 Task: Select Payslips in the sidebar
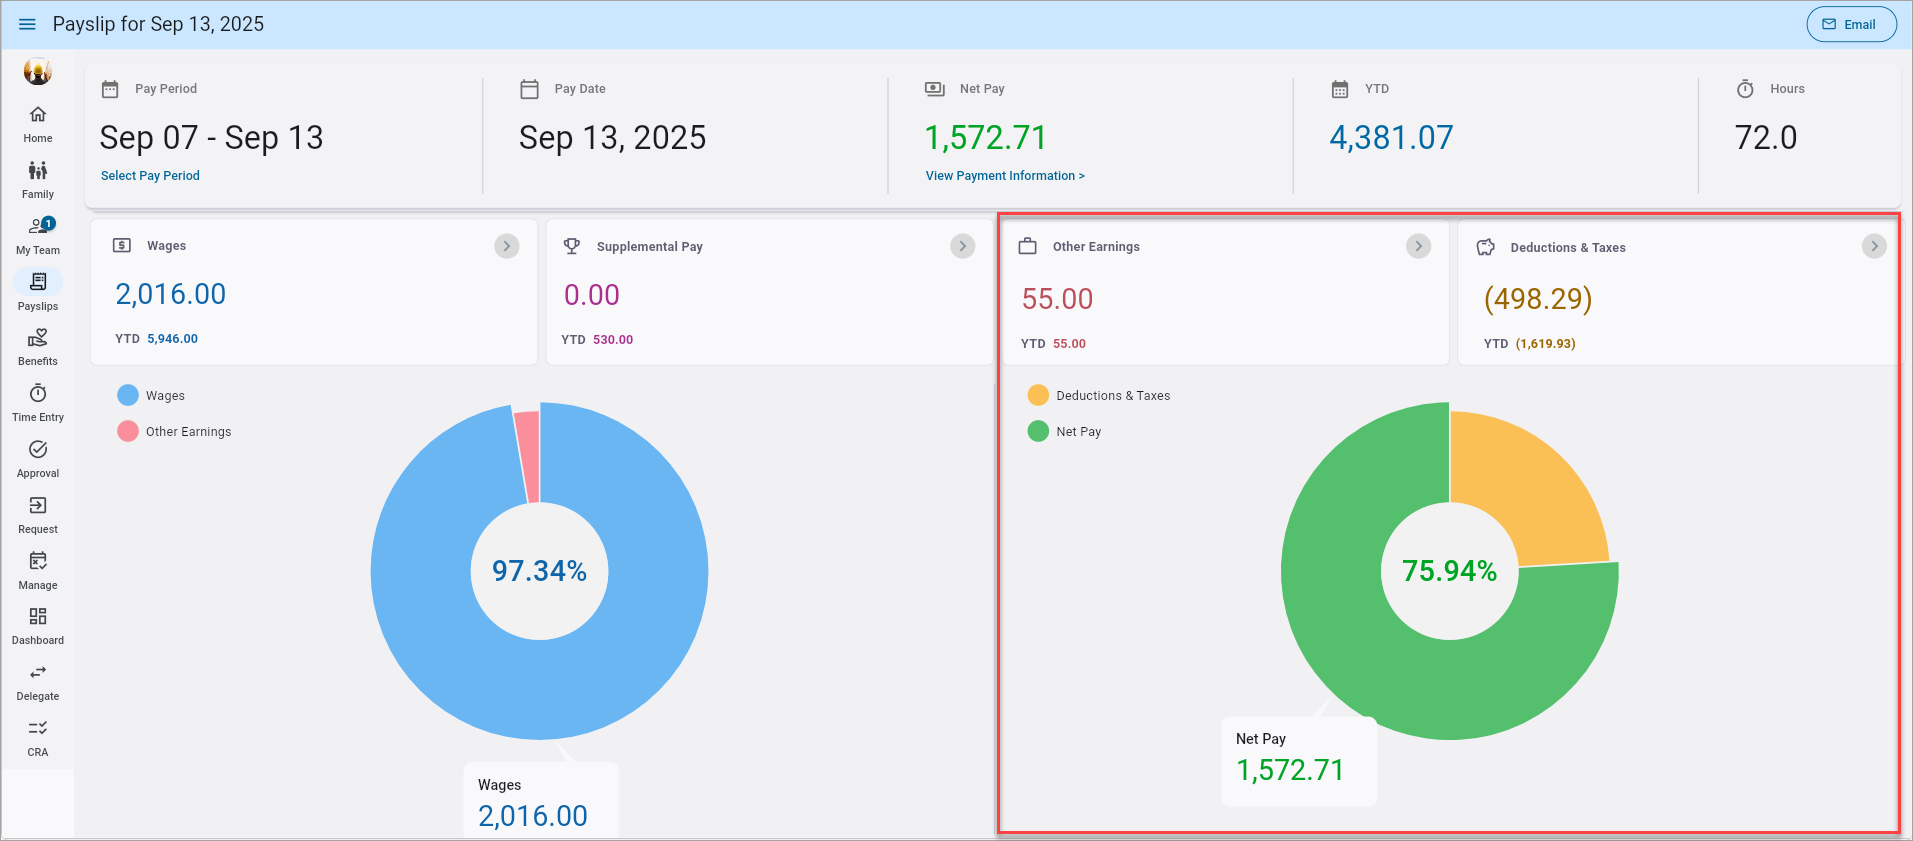coord(38,290)
